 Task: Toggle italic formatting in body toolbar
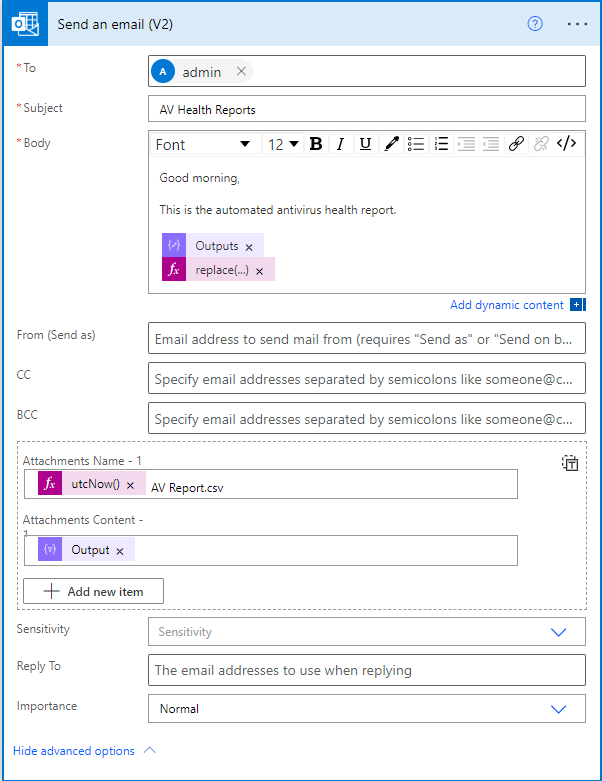[340, 144]
